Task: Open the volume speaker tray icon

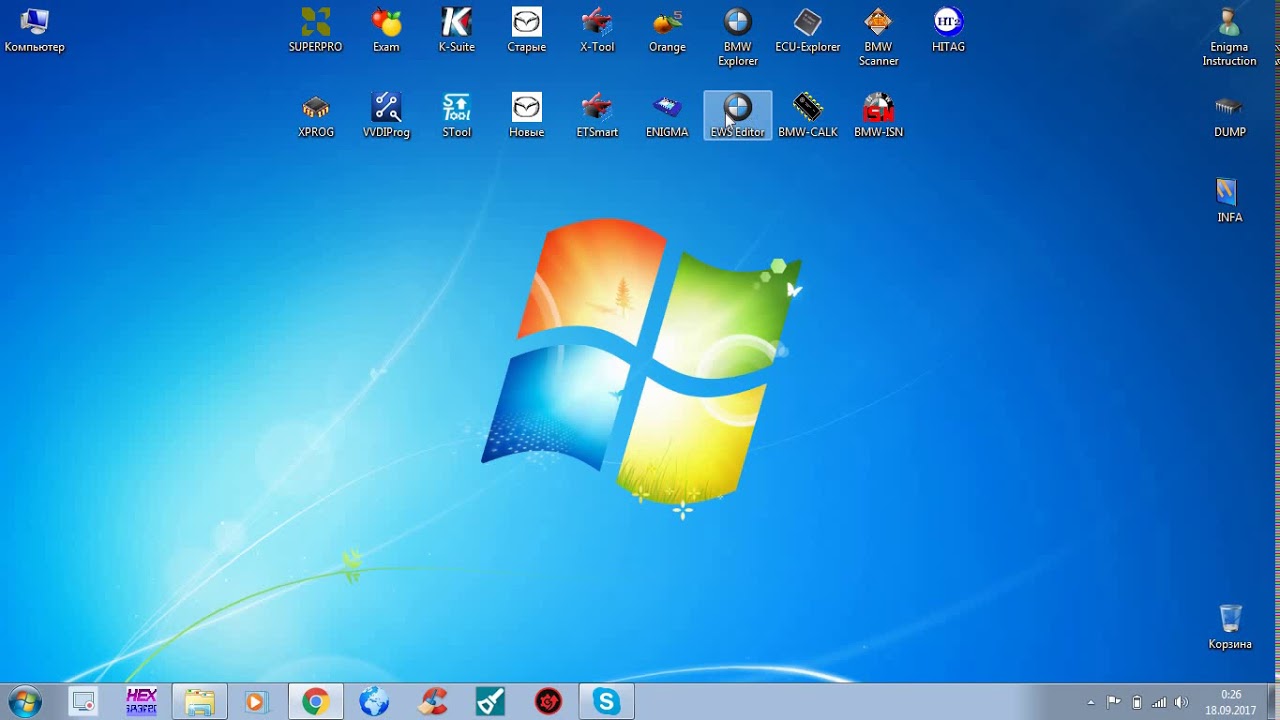Action: click(x=1181, y=702)
